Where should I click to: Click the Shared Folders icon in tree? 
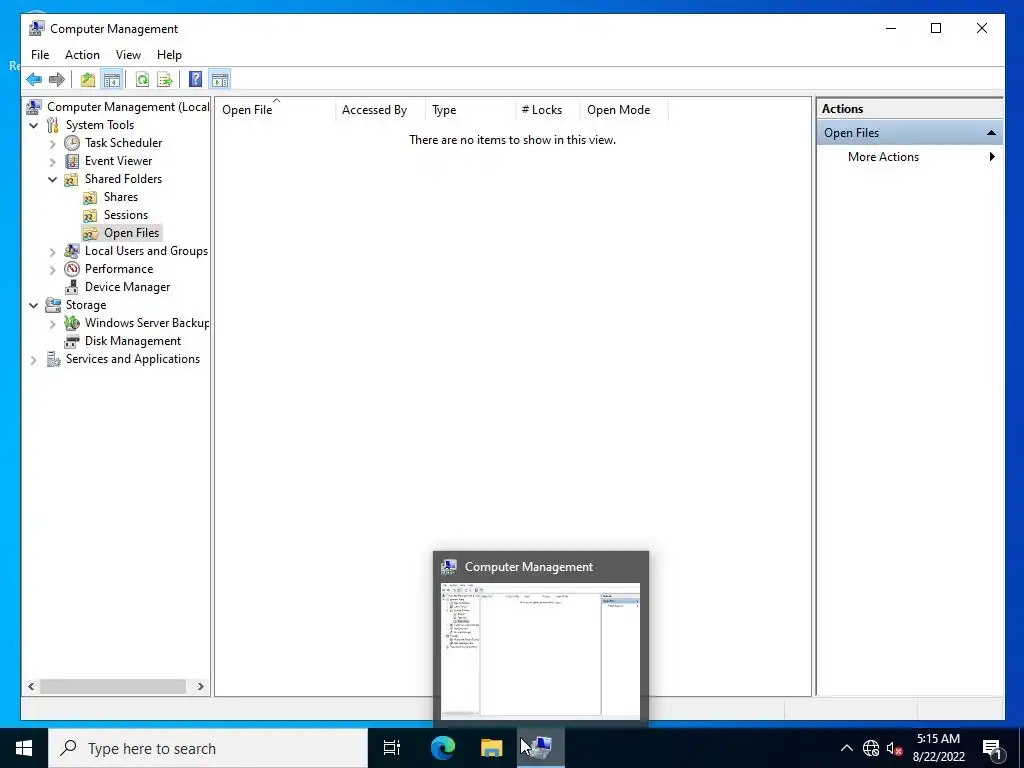click(x=72, y=179)
